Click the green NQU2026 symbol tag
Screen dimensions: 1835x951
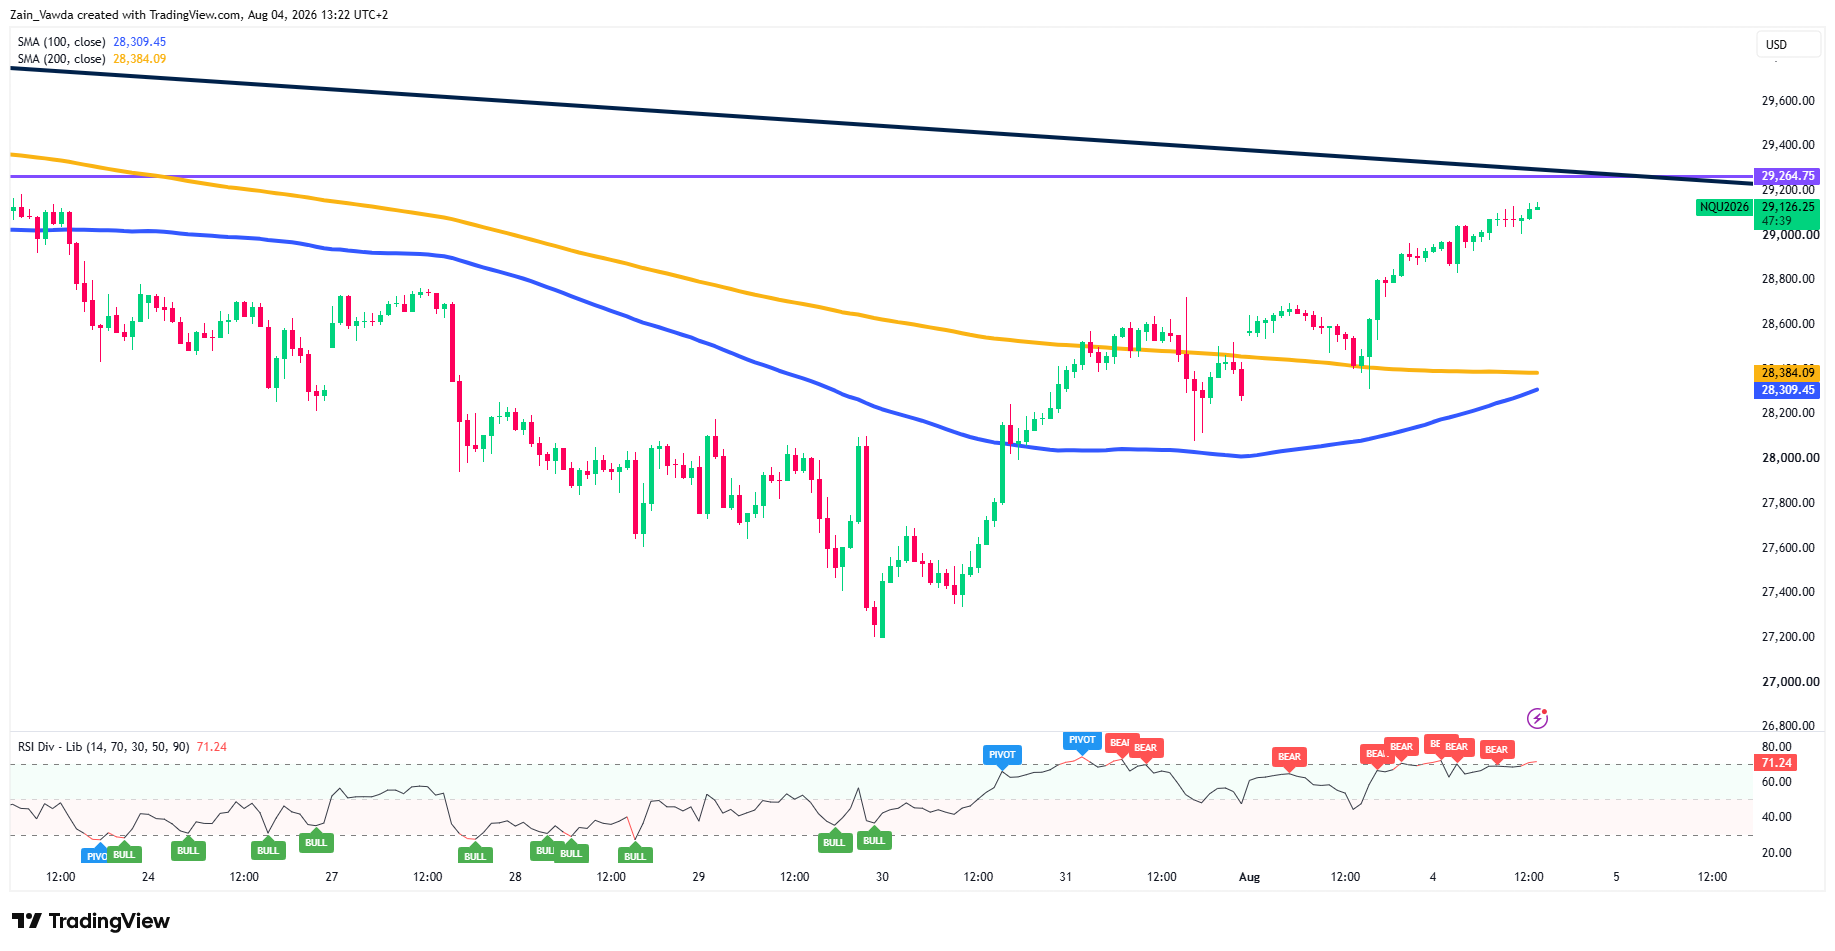tap(1724, 207)
